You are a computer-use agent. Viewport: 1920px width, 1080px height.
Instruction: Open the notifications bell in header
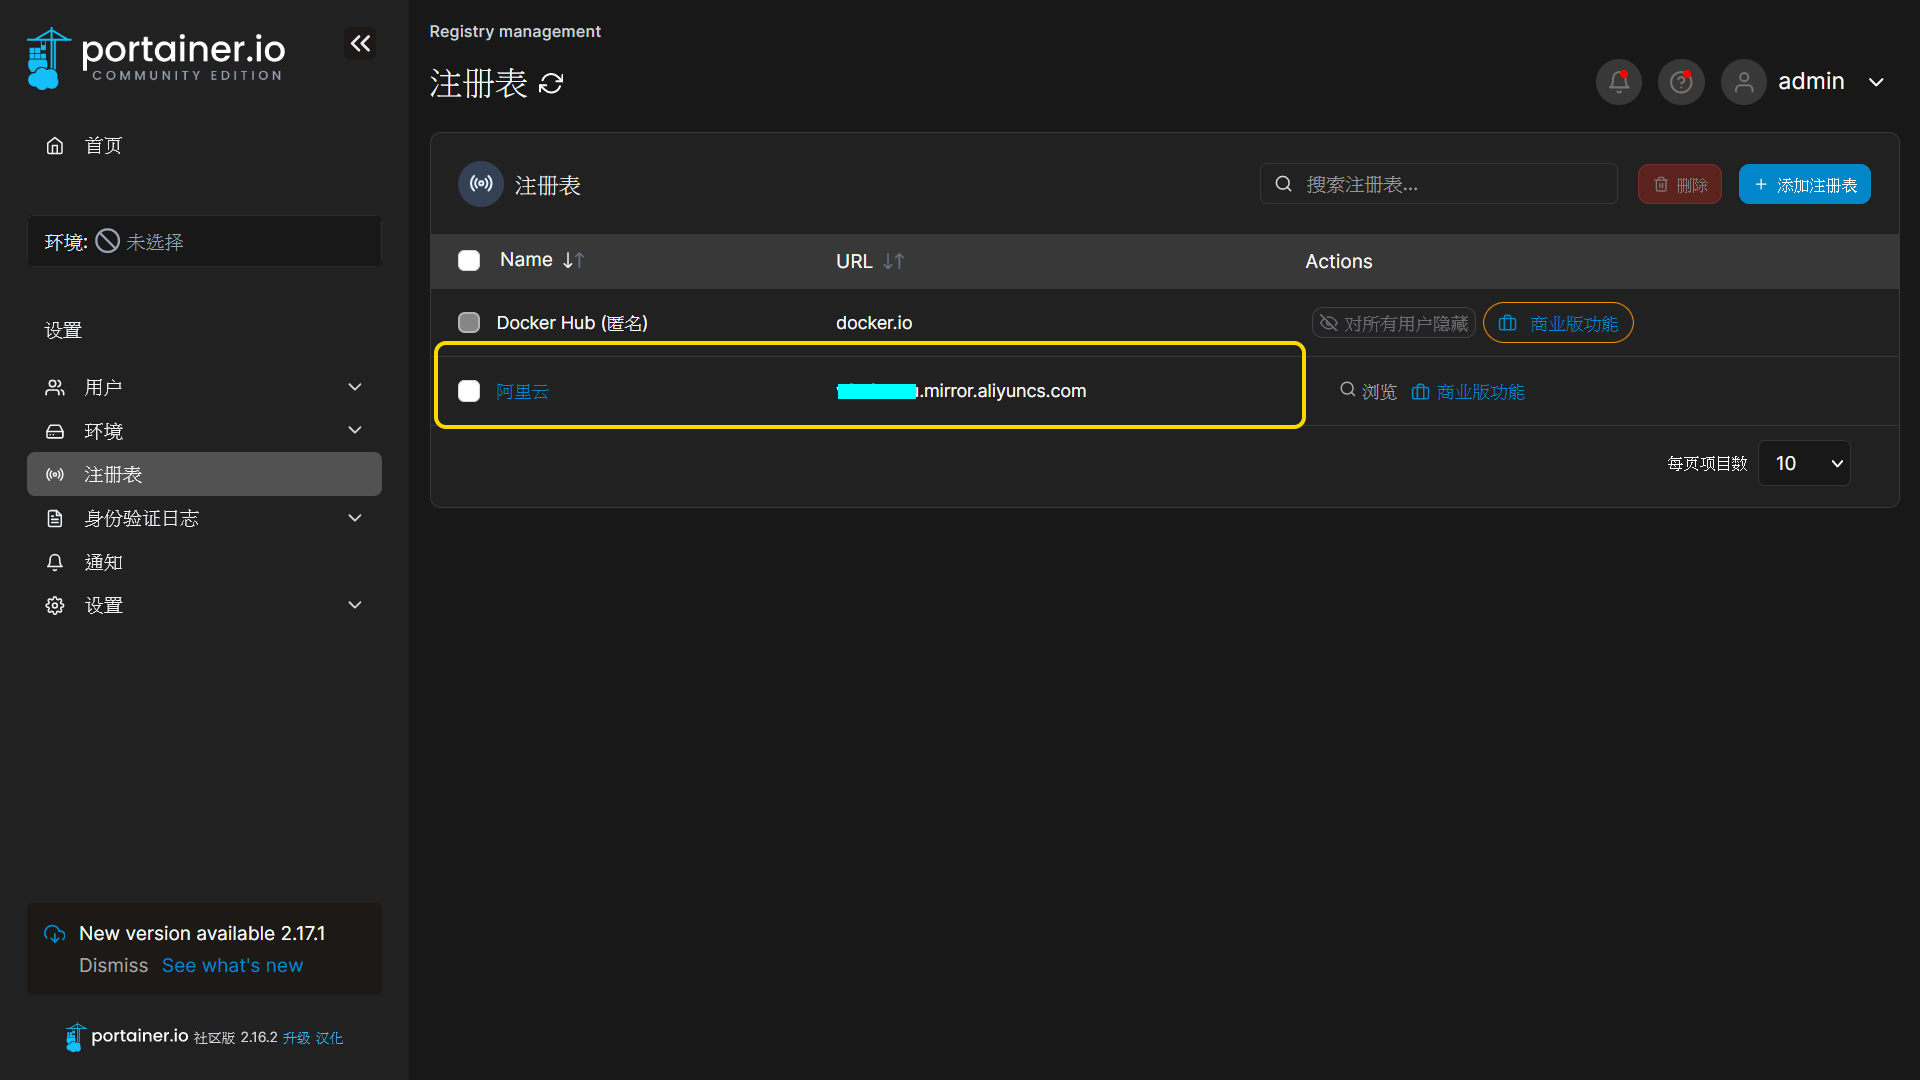point(1618,82)
